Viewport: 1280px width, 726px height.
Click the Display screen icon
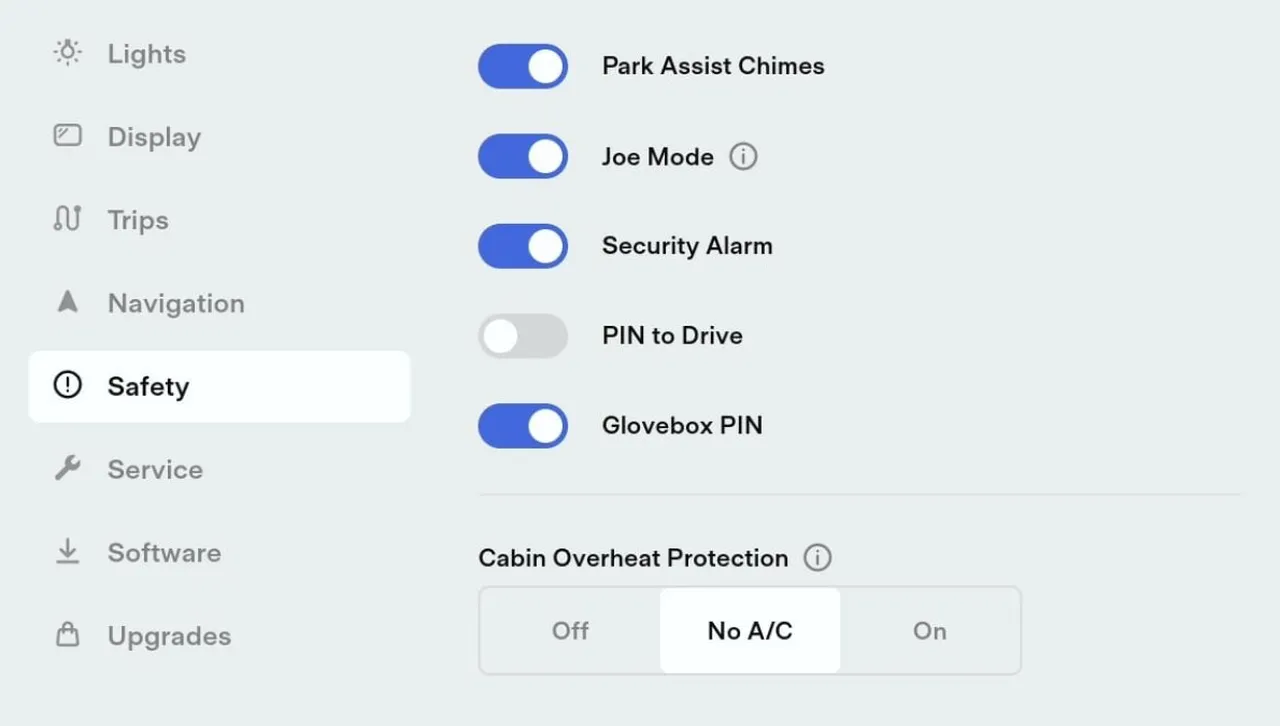pos(67,136)
